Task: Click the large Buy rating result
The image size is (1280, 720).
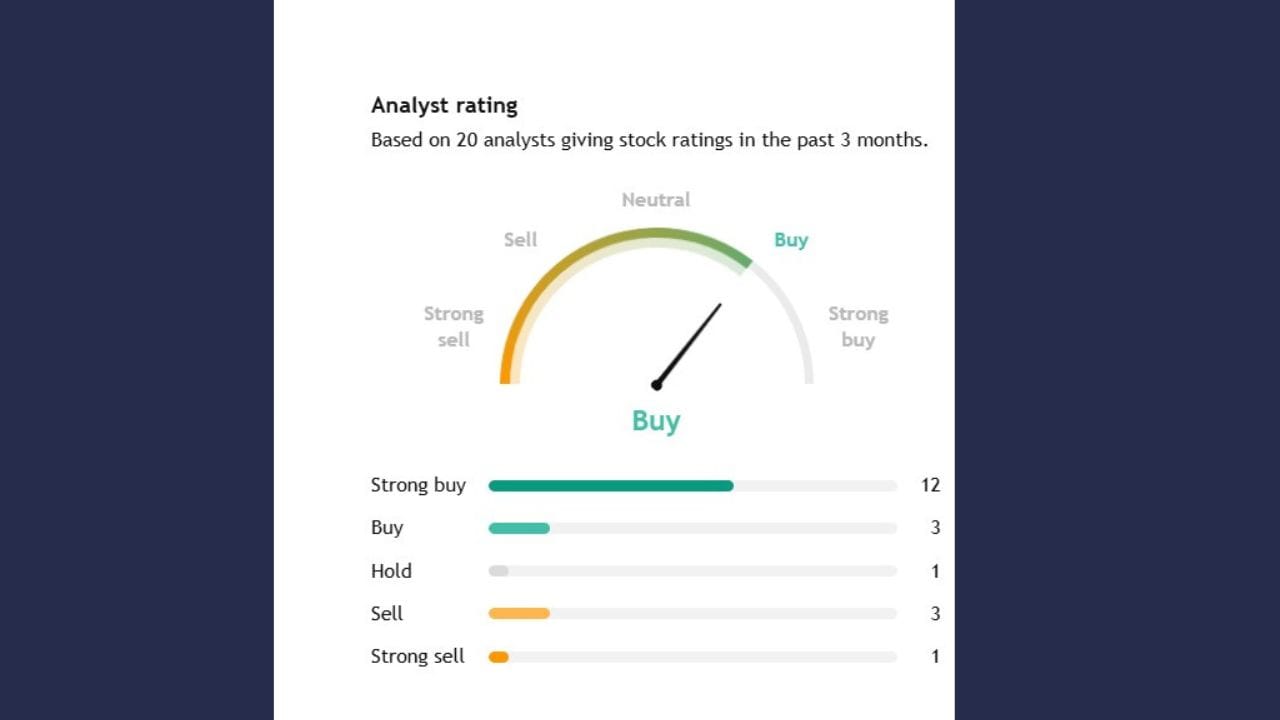Action: click(x=656, y=421)
